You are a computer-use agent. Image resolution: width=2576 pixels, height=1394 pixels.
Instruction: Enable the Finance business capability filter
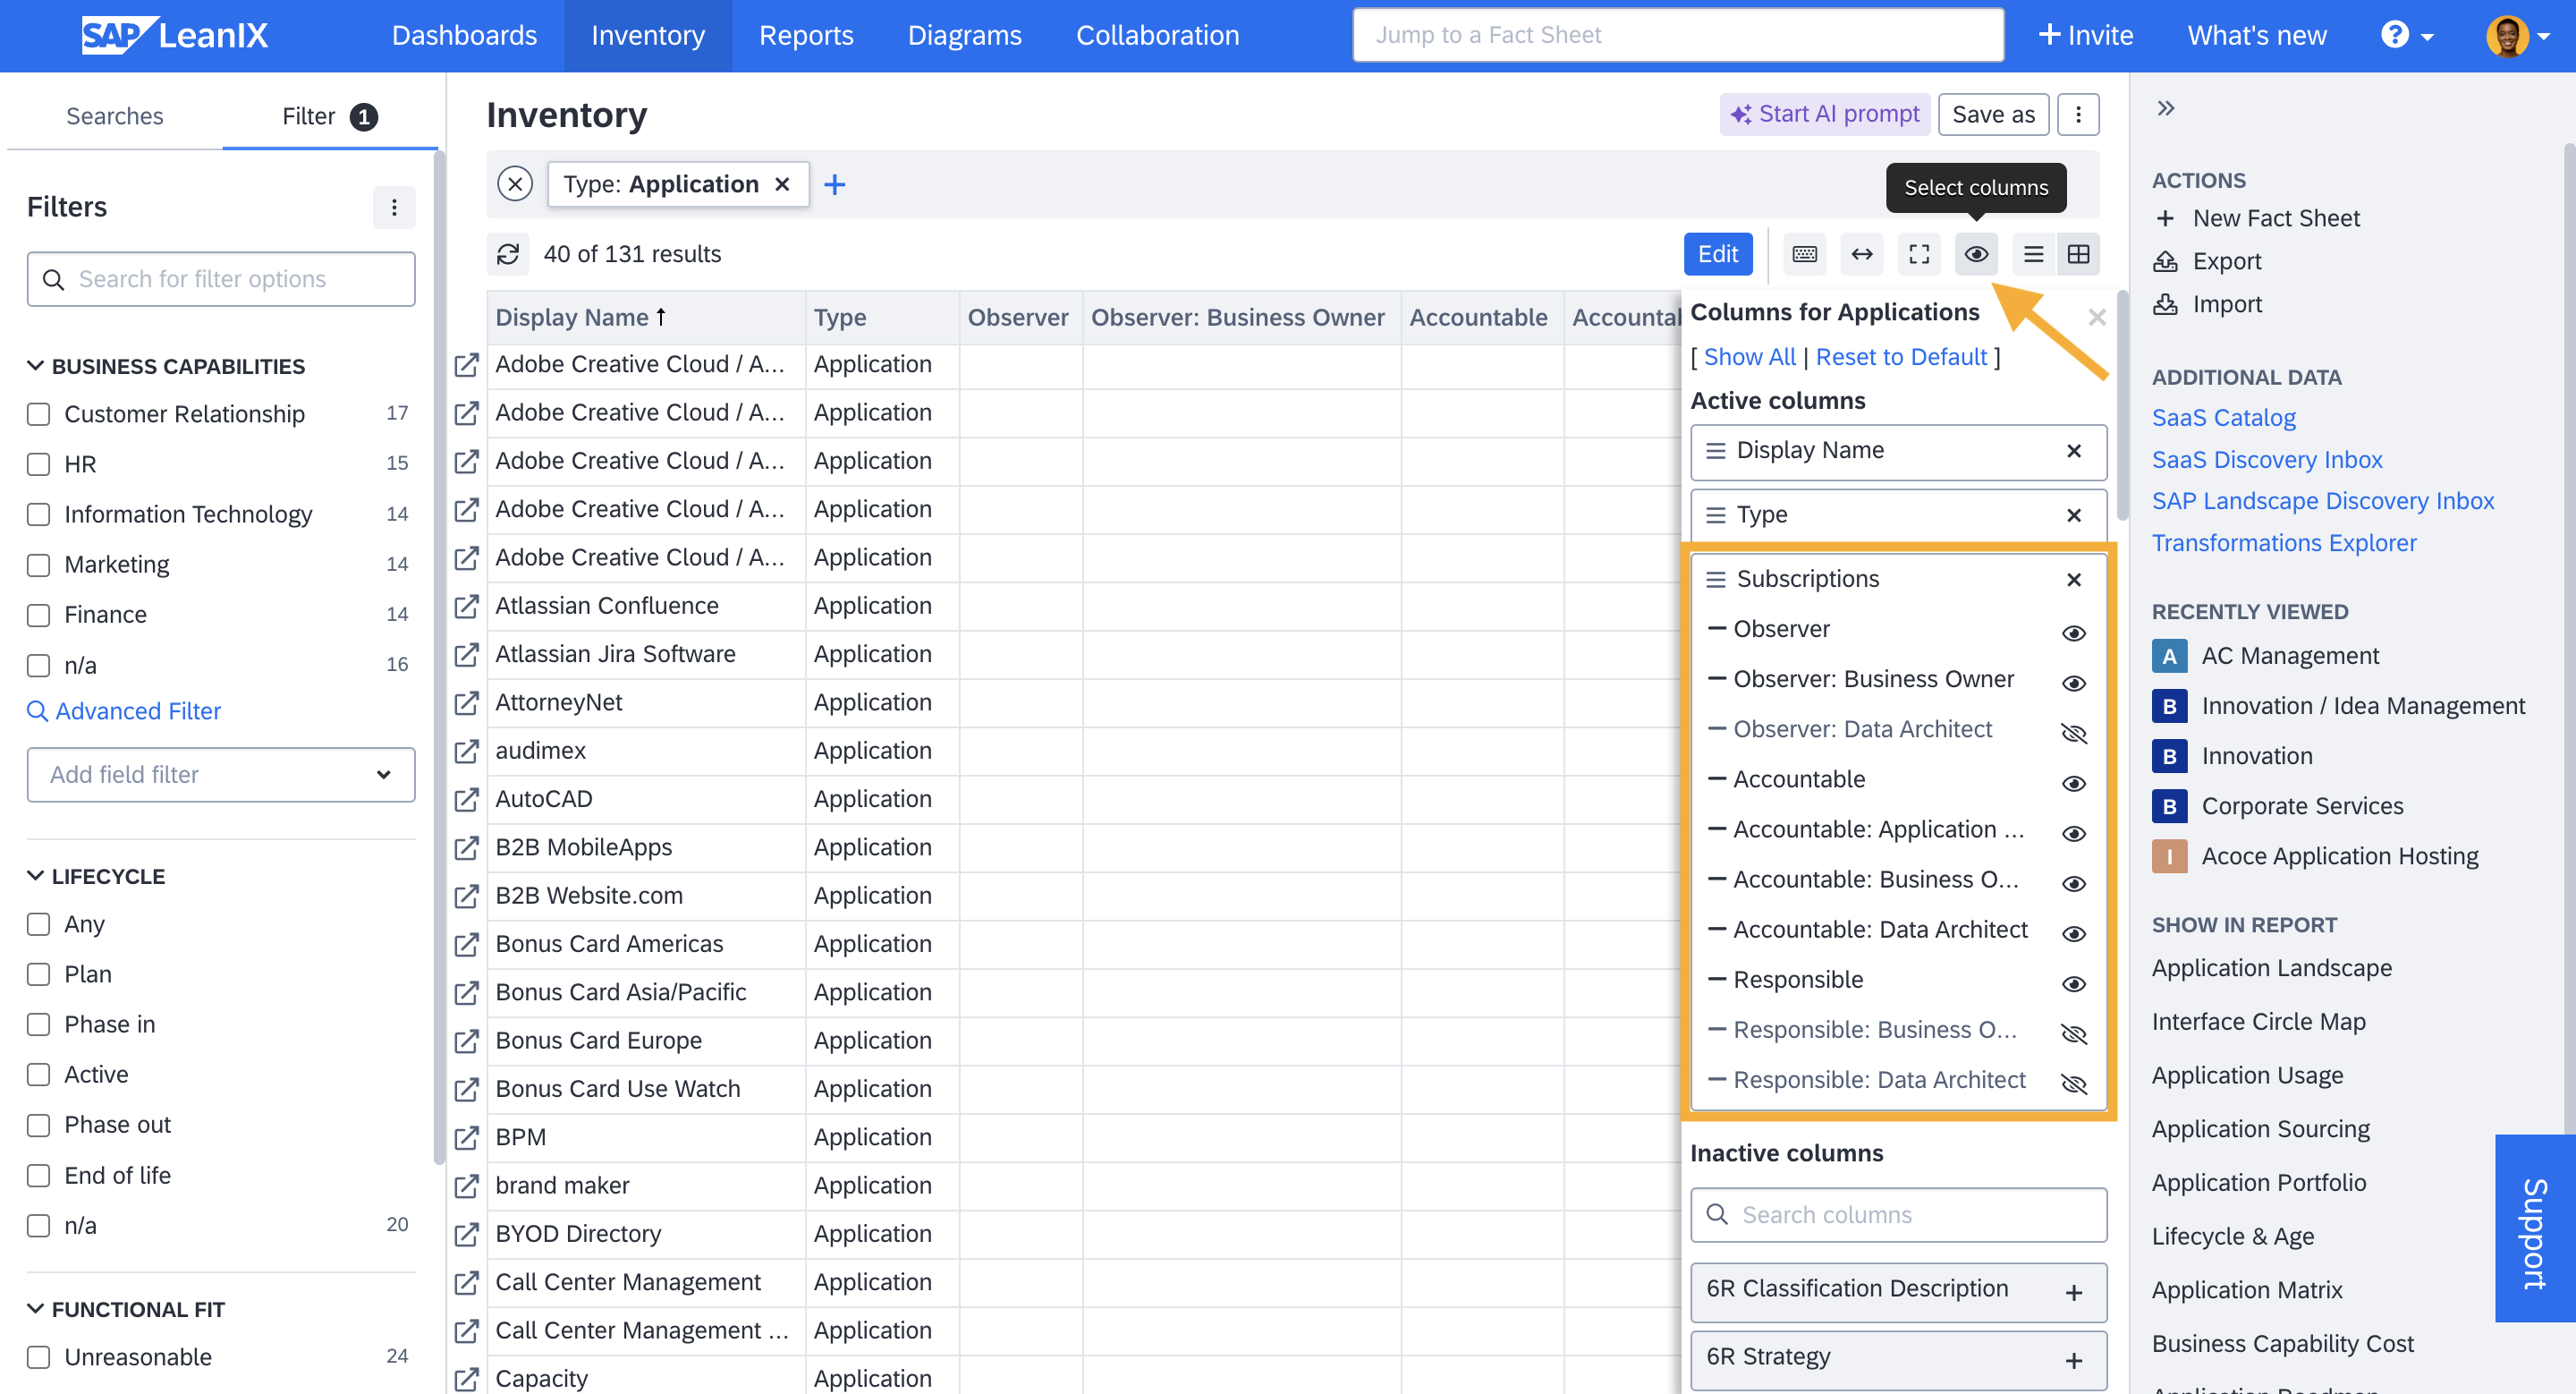pyautogui.click(x=38, y=613)
